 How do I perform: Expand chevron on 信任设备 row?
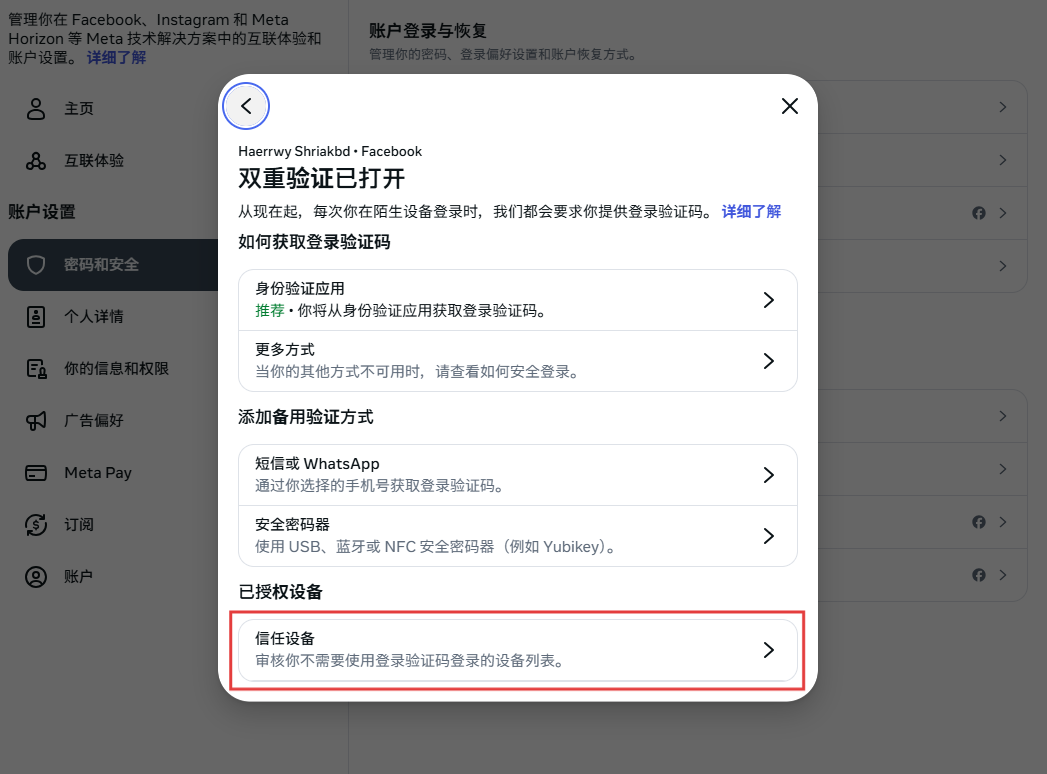(x=769, y=650)
